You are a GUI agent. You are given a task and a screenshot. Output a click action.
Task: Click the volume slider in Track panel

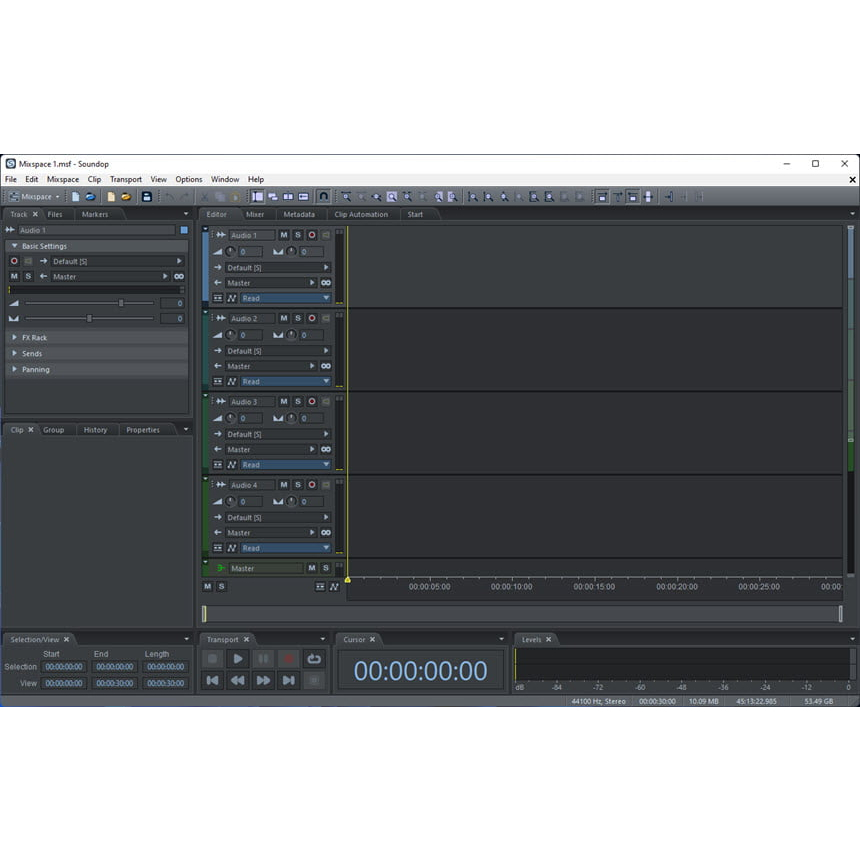[121, 303]
